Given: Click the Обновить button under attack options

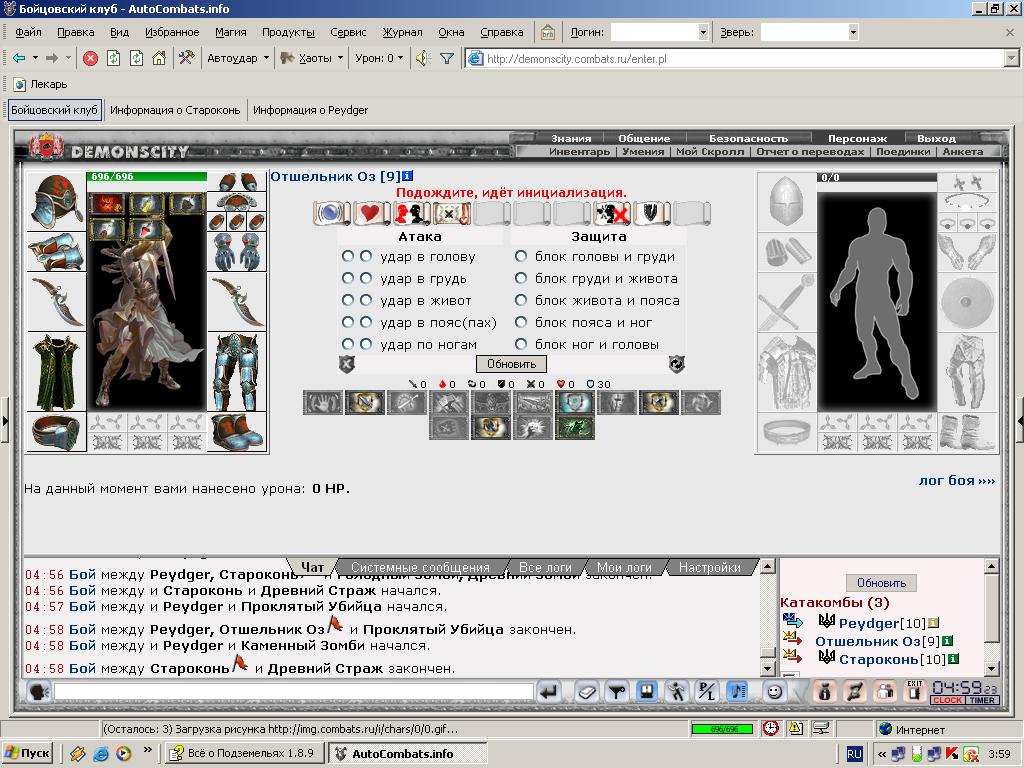Looking at the screenshot, I should tap(511, 364).
